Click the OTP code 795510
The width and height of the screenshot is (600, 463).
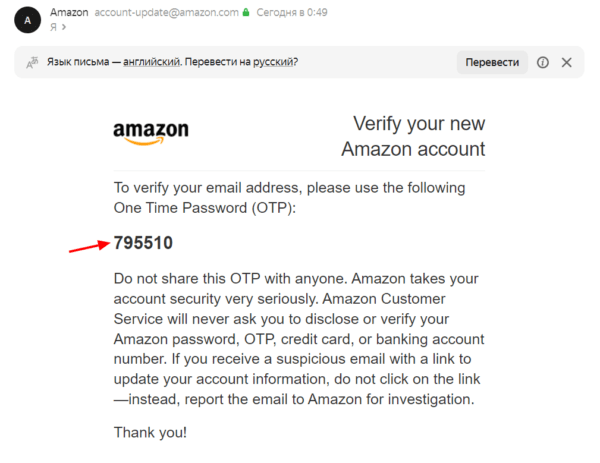(143, 243)
